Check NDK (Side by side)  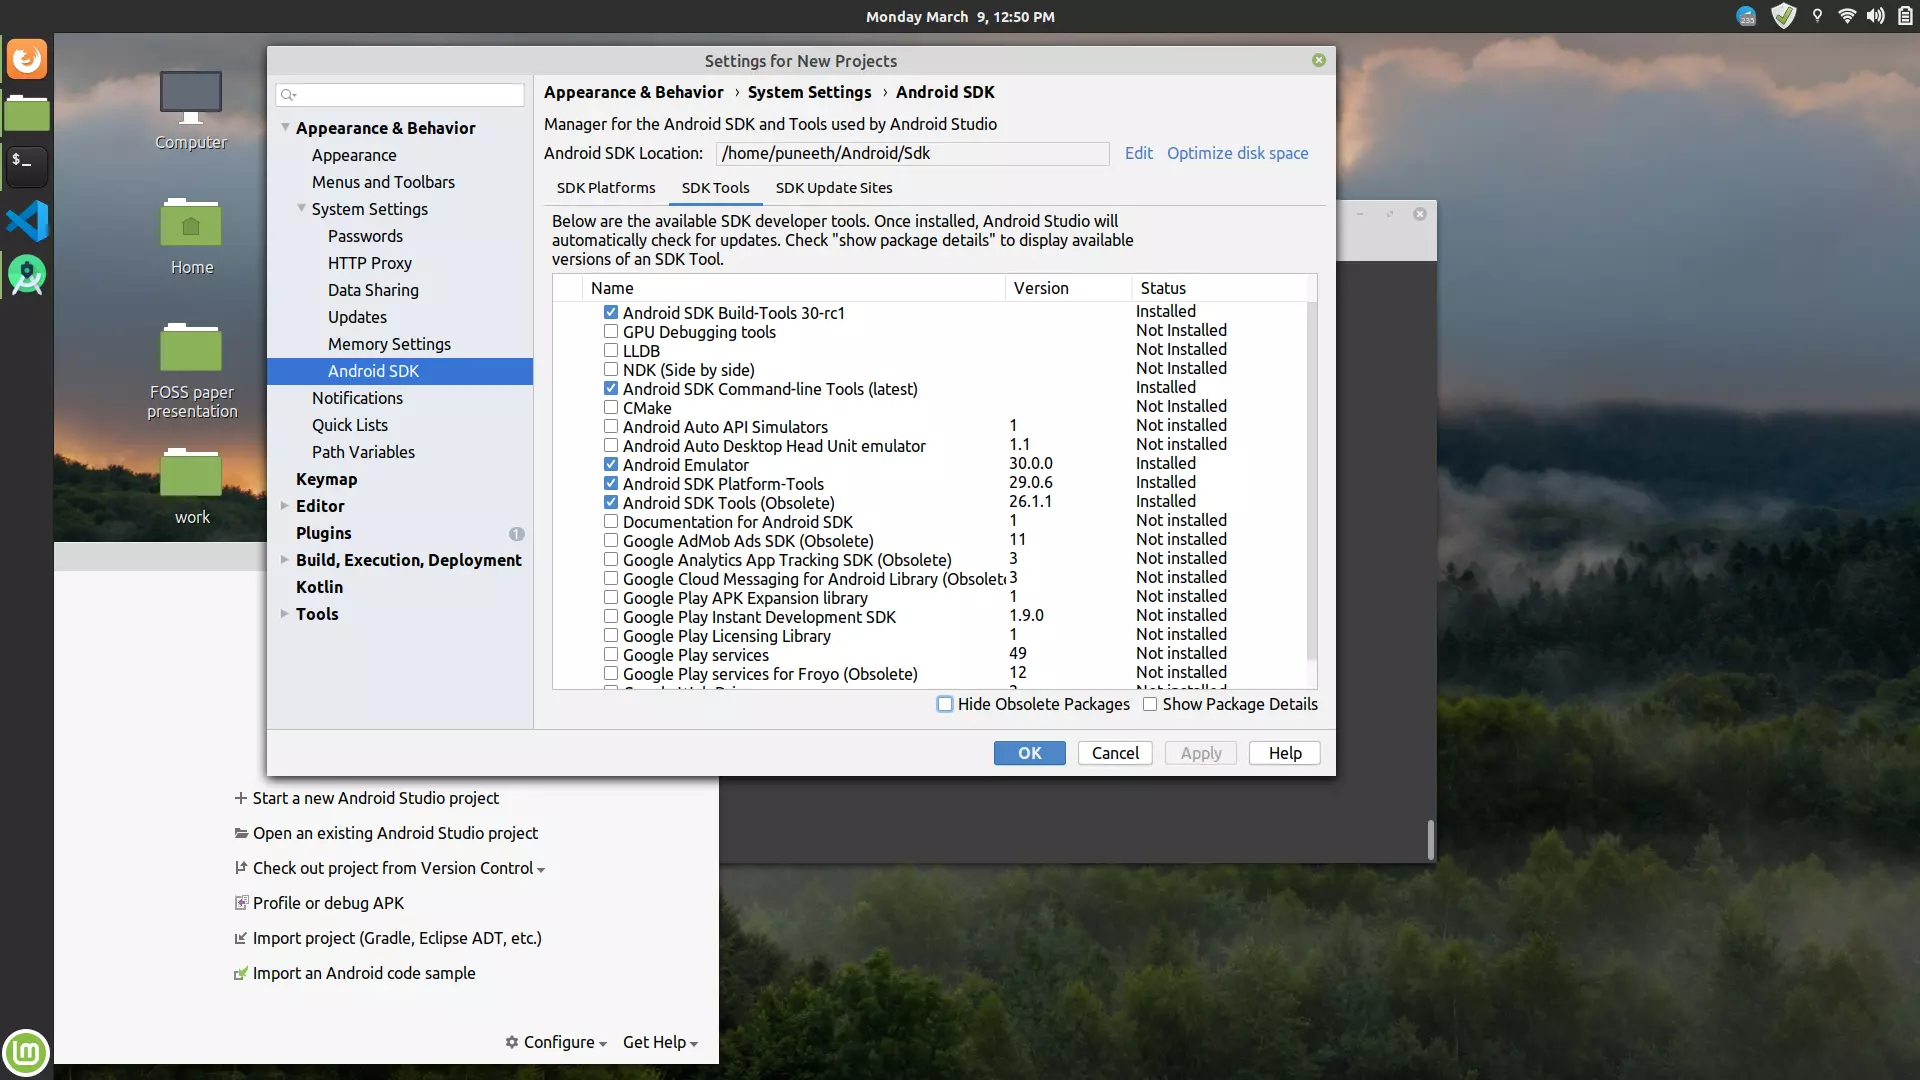(x=611, y=370)
